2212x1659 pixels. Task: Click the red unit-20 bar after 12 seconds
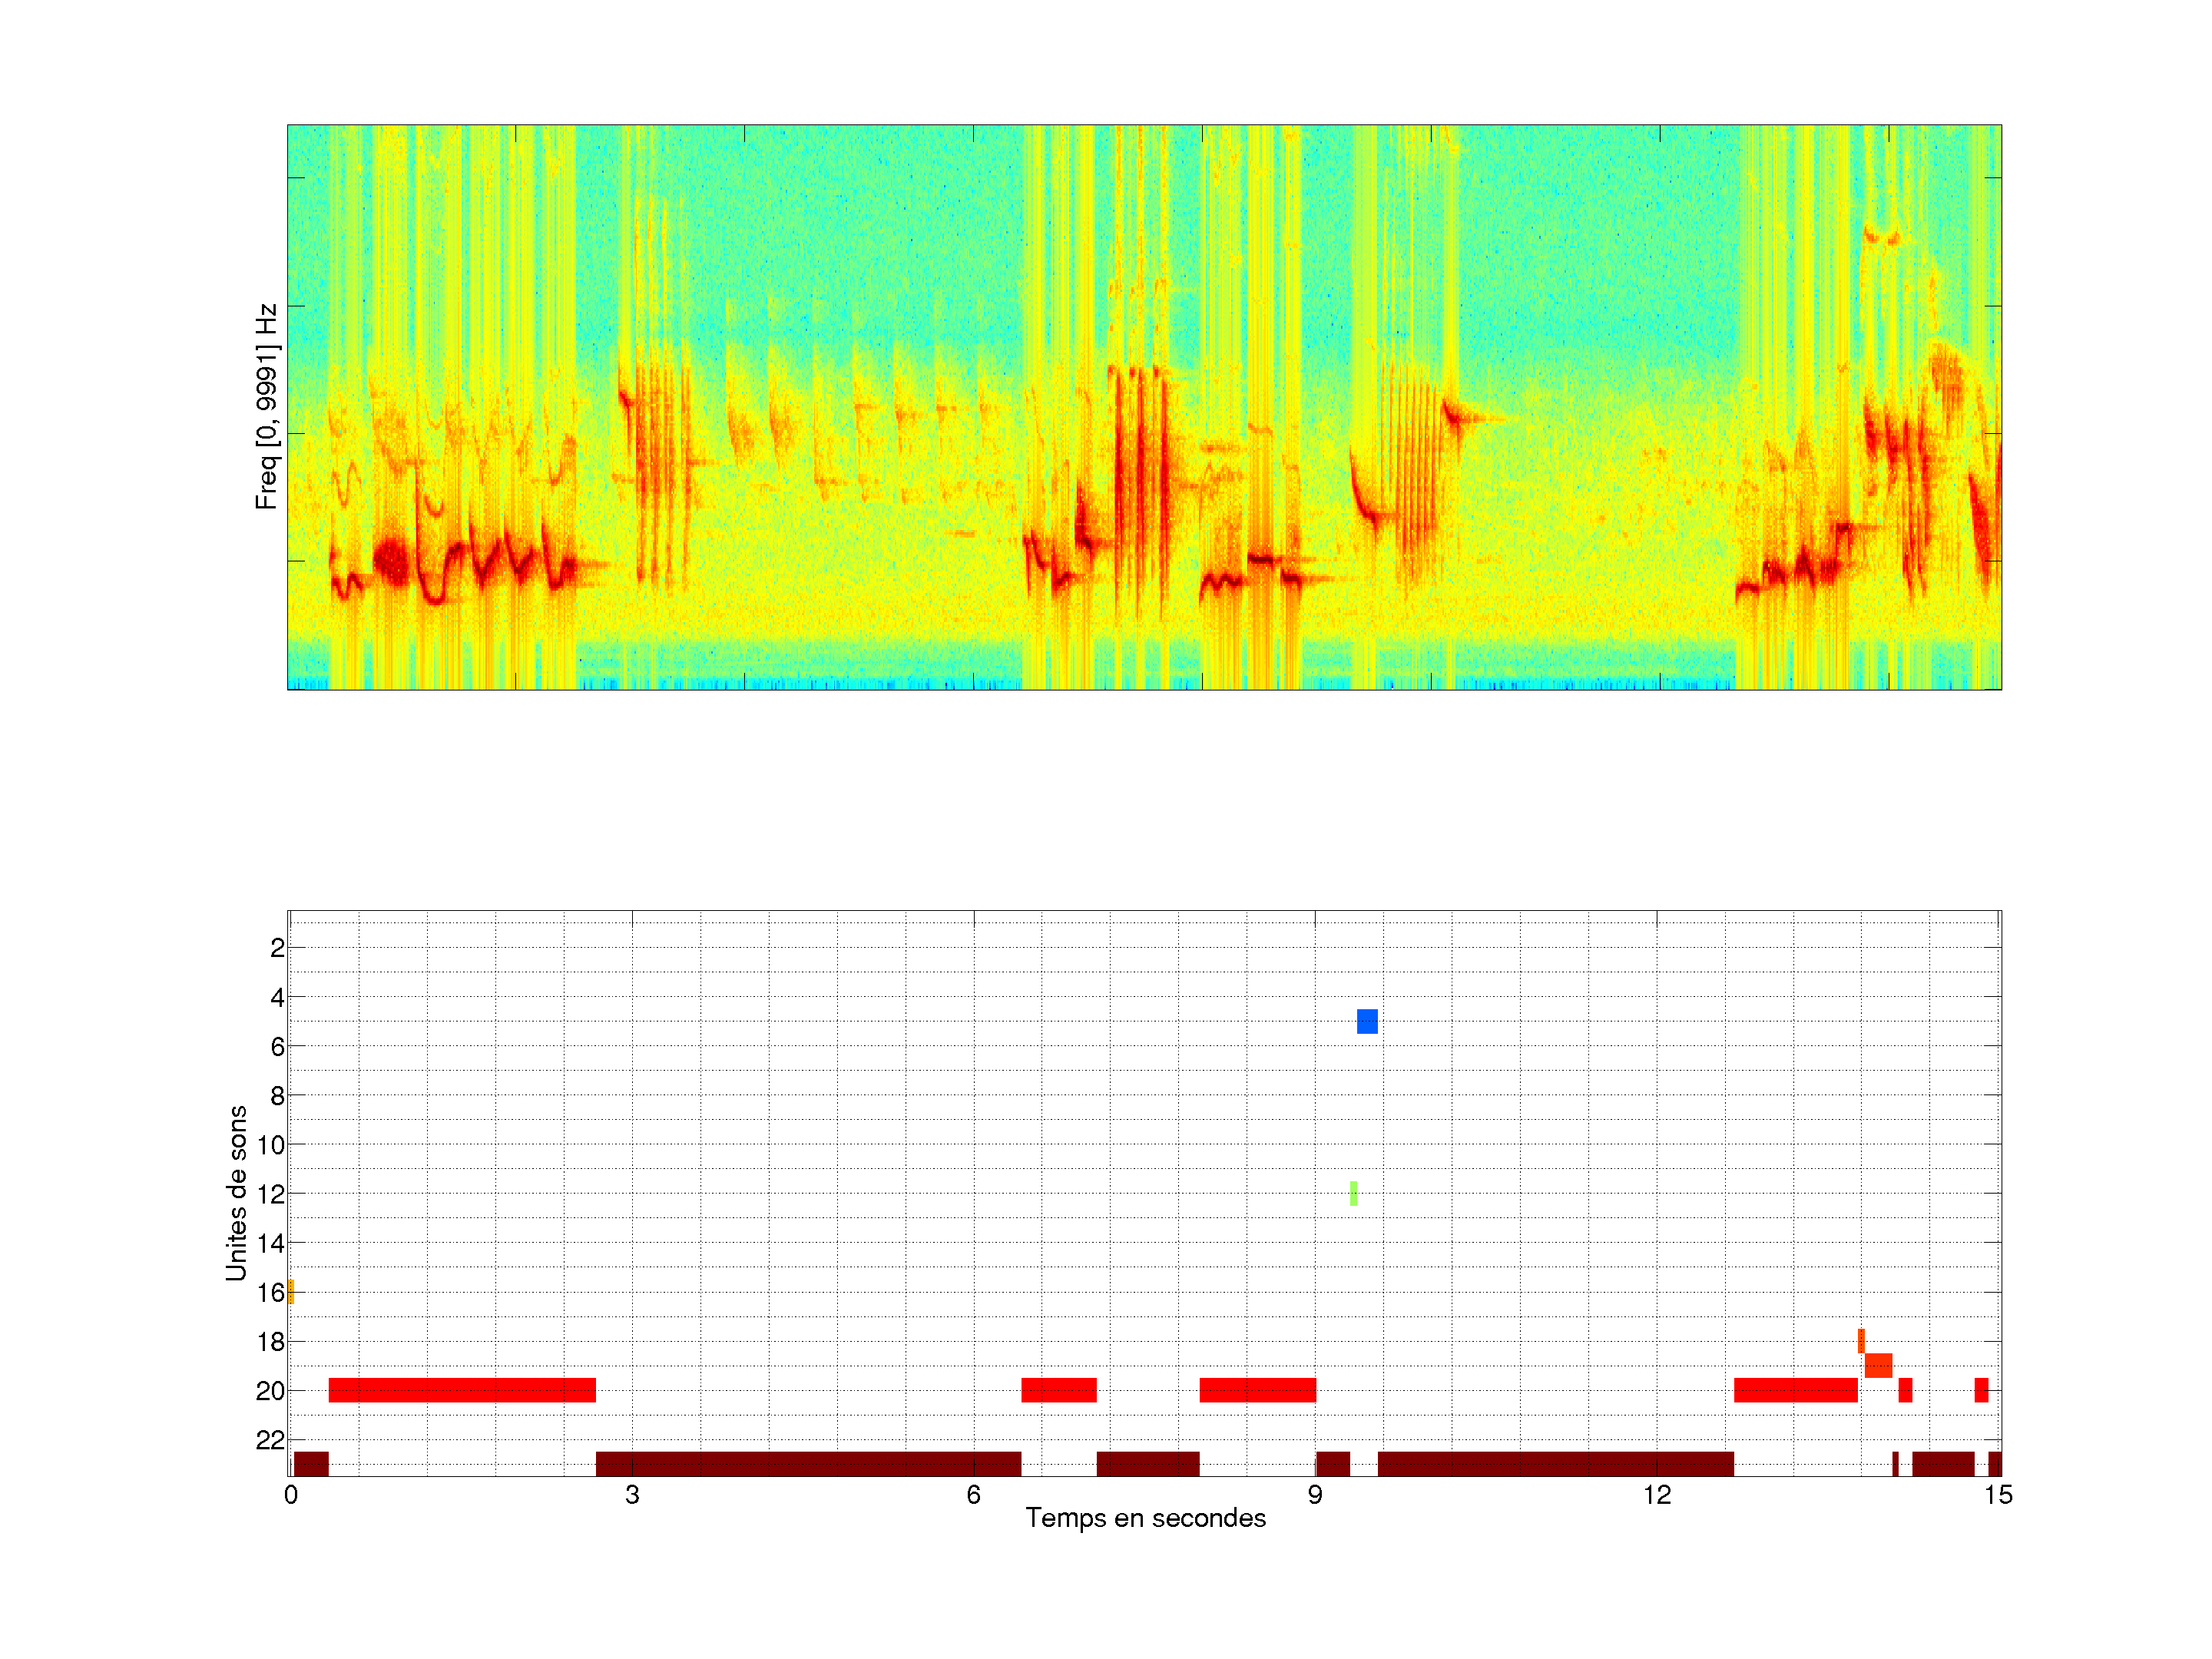click(x=1795, y=1390)
